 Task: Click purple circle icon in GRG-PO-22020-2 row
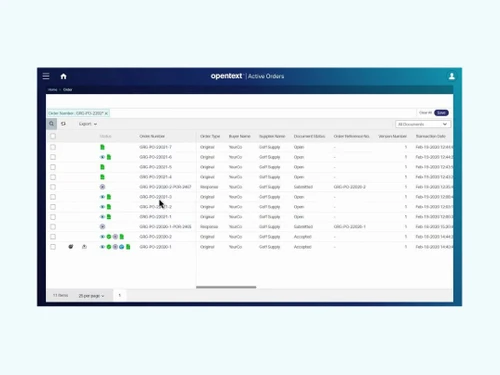pyautogui.click(x=115, y=237)
